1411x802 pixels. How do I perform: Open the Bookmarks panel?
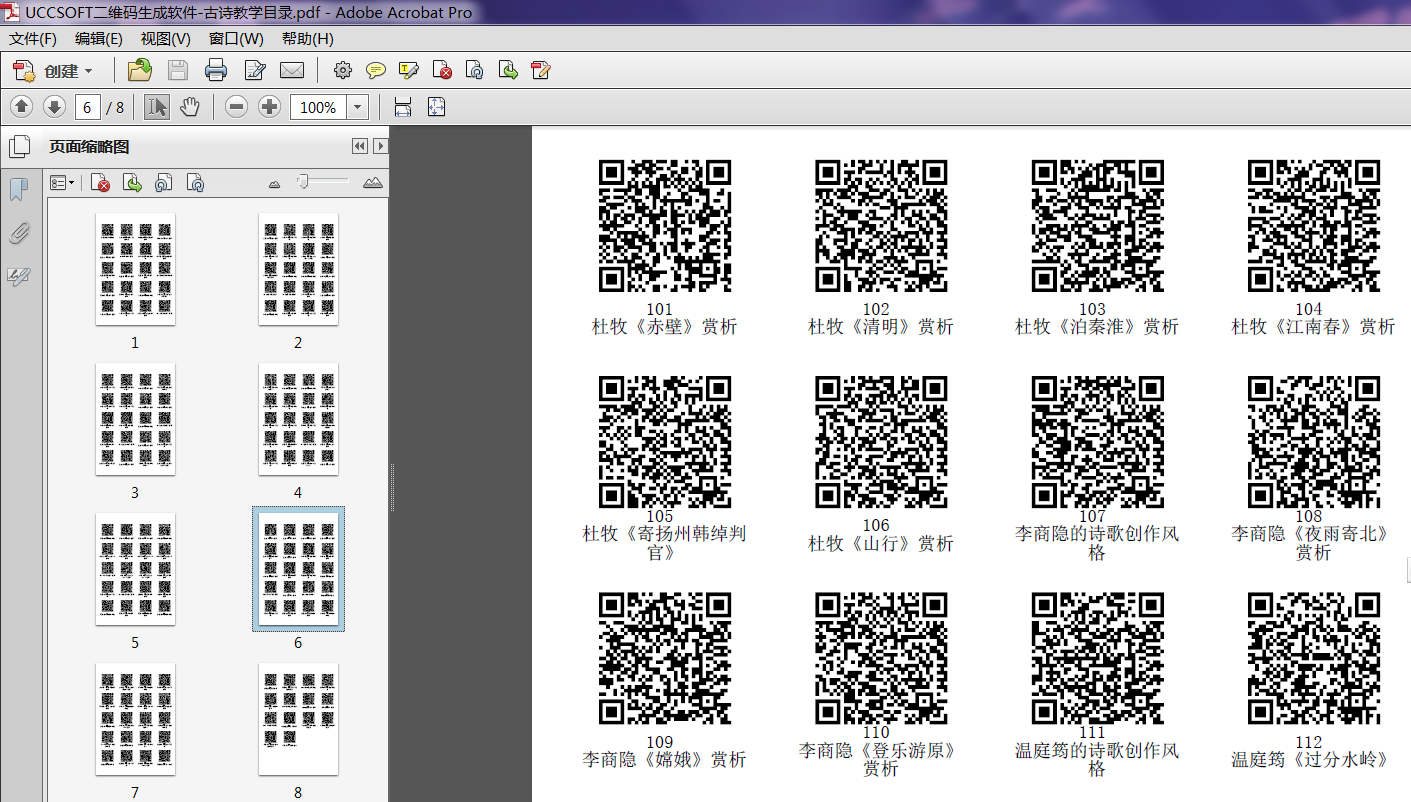19,190
